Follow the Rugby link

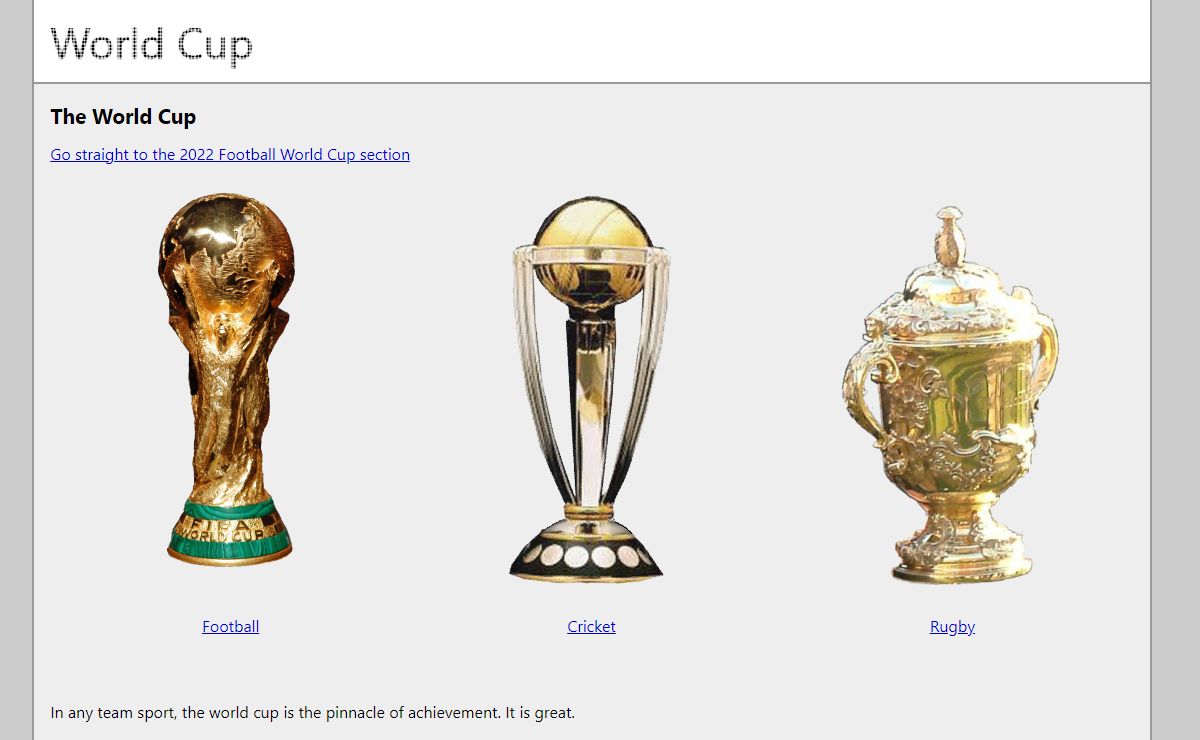(x=952, y=627)
